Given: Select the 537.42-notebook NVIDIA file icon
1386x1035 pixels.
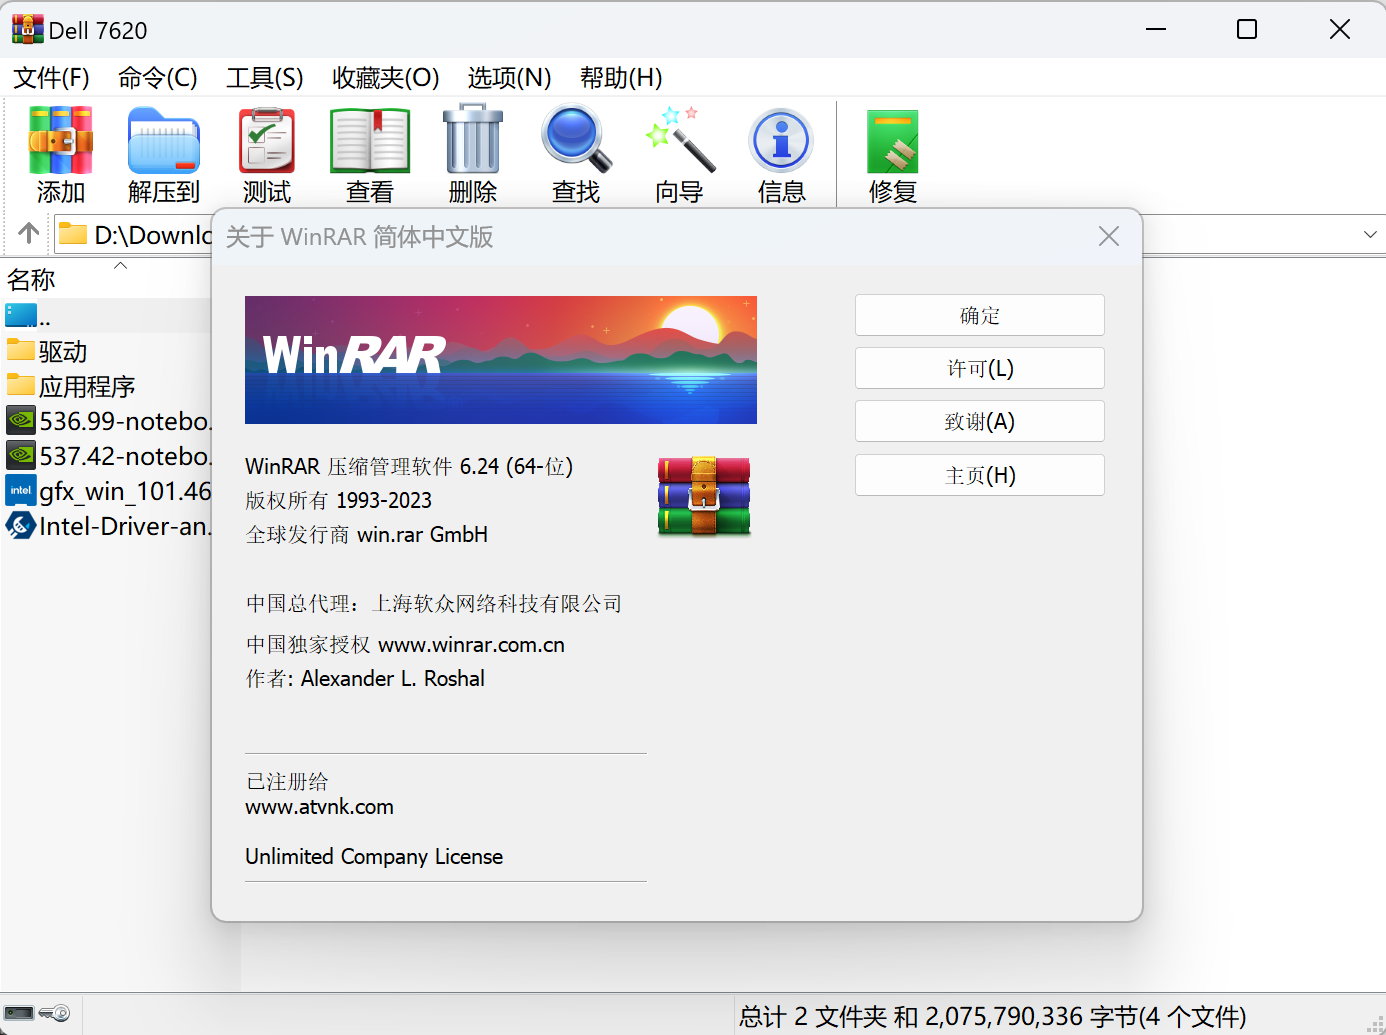Looking at the screenshot, I should pyautogui.click(x=21, y=456).
